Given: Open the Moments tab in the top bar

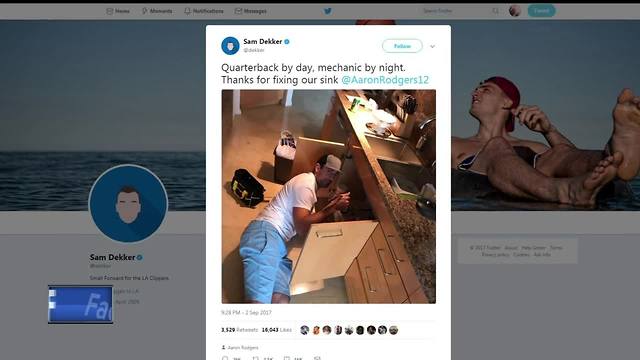Looking at the screenshot, I should (157, 11).
